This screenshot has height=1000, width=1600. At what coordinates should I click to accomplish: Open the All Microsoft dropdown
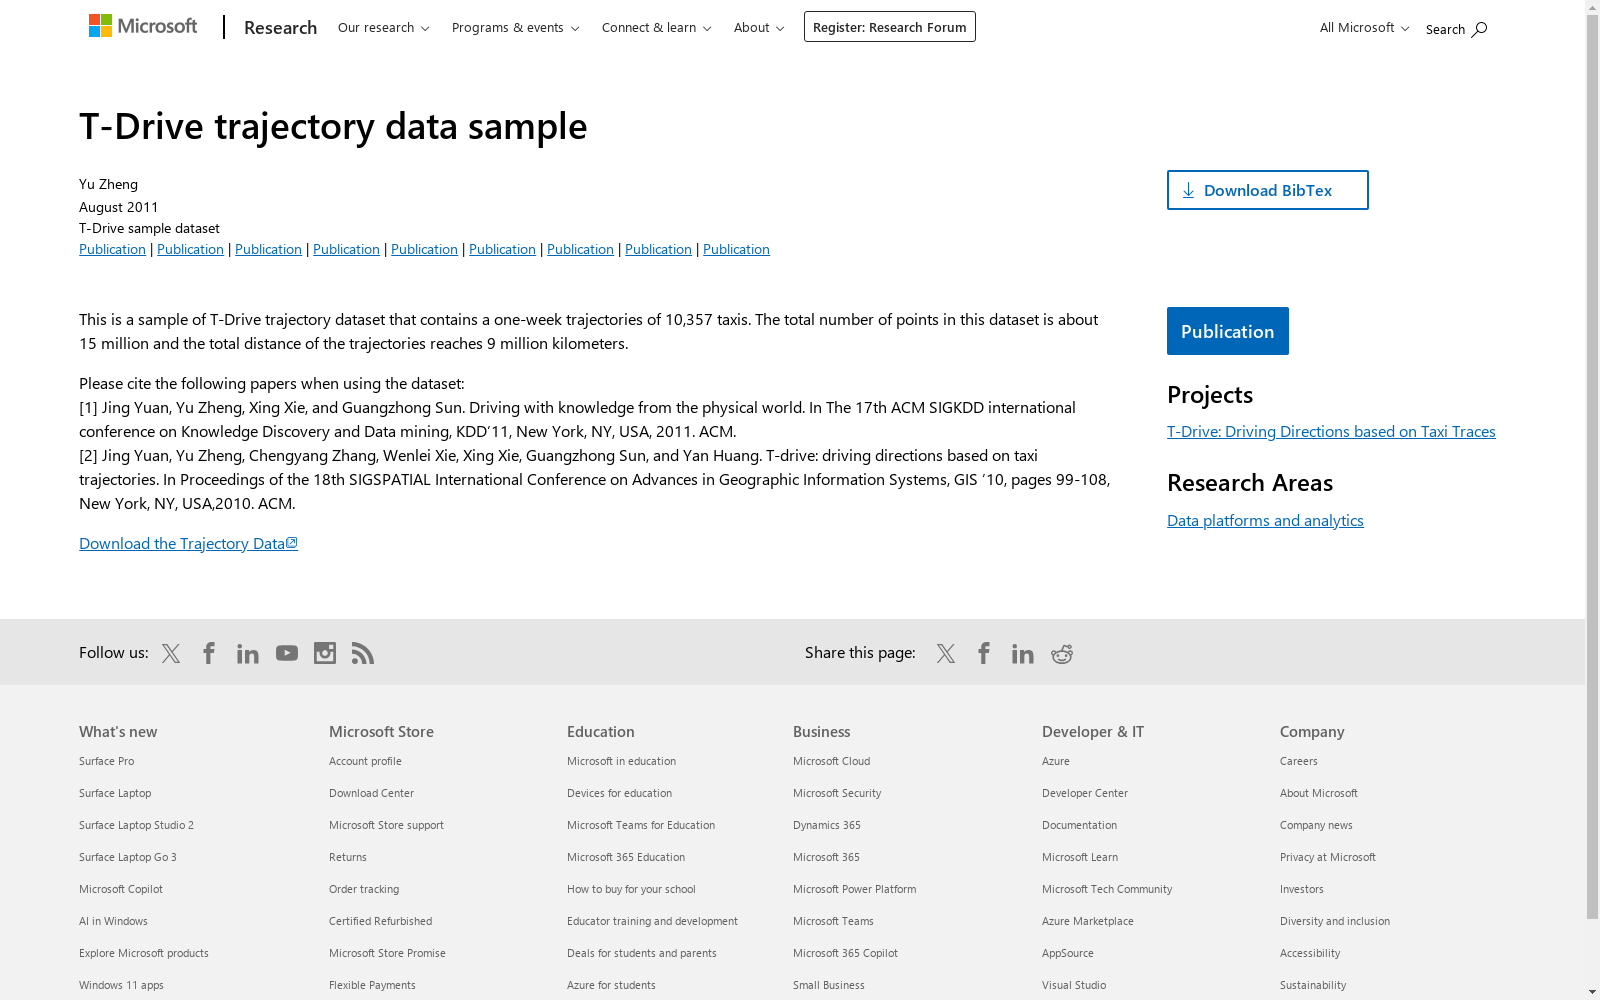pos(1364,28)
